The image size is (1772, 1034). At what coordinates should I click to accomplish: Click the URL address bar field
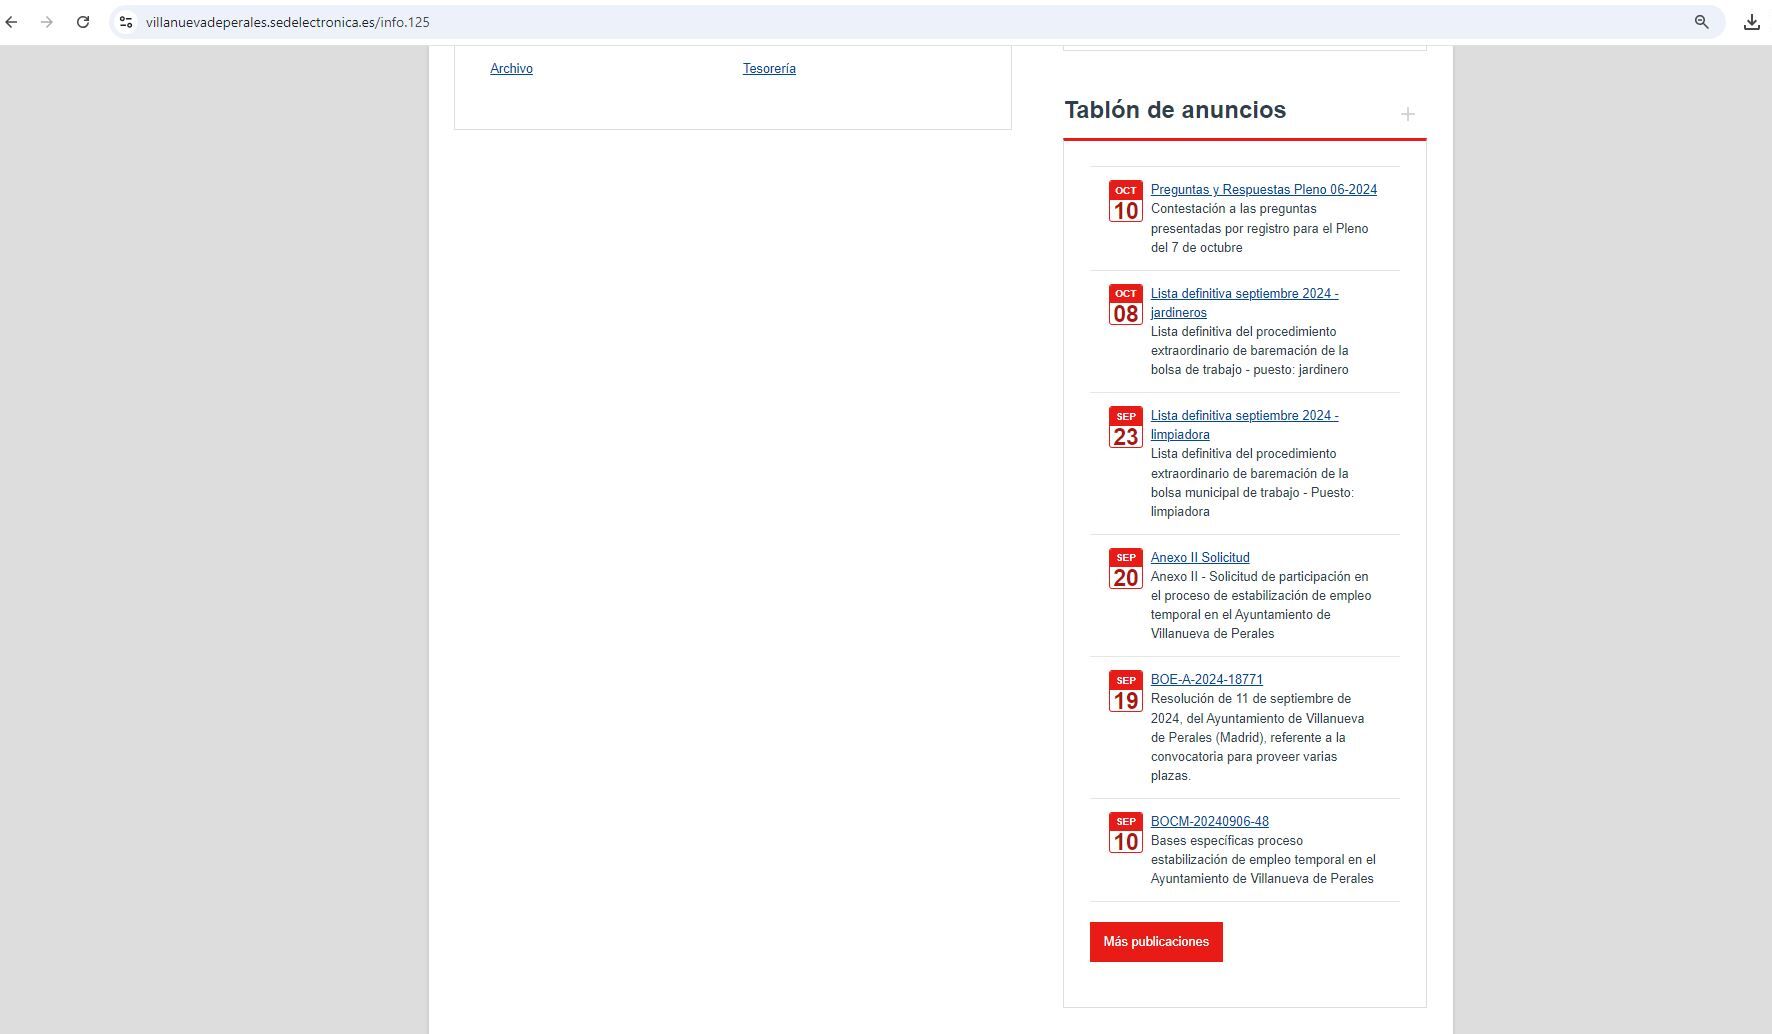point(800,22)
